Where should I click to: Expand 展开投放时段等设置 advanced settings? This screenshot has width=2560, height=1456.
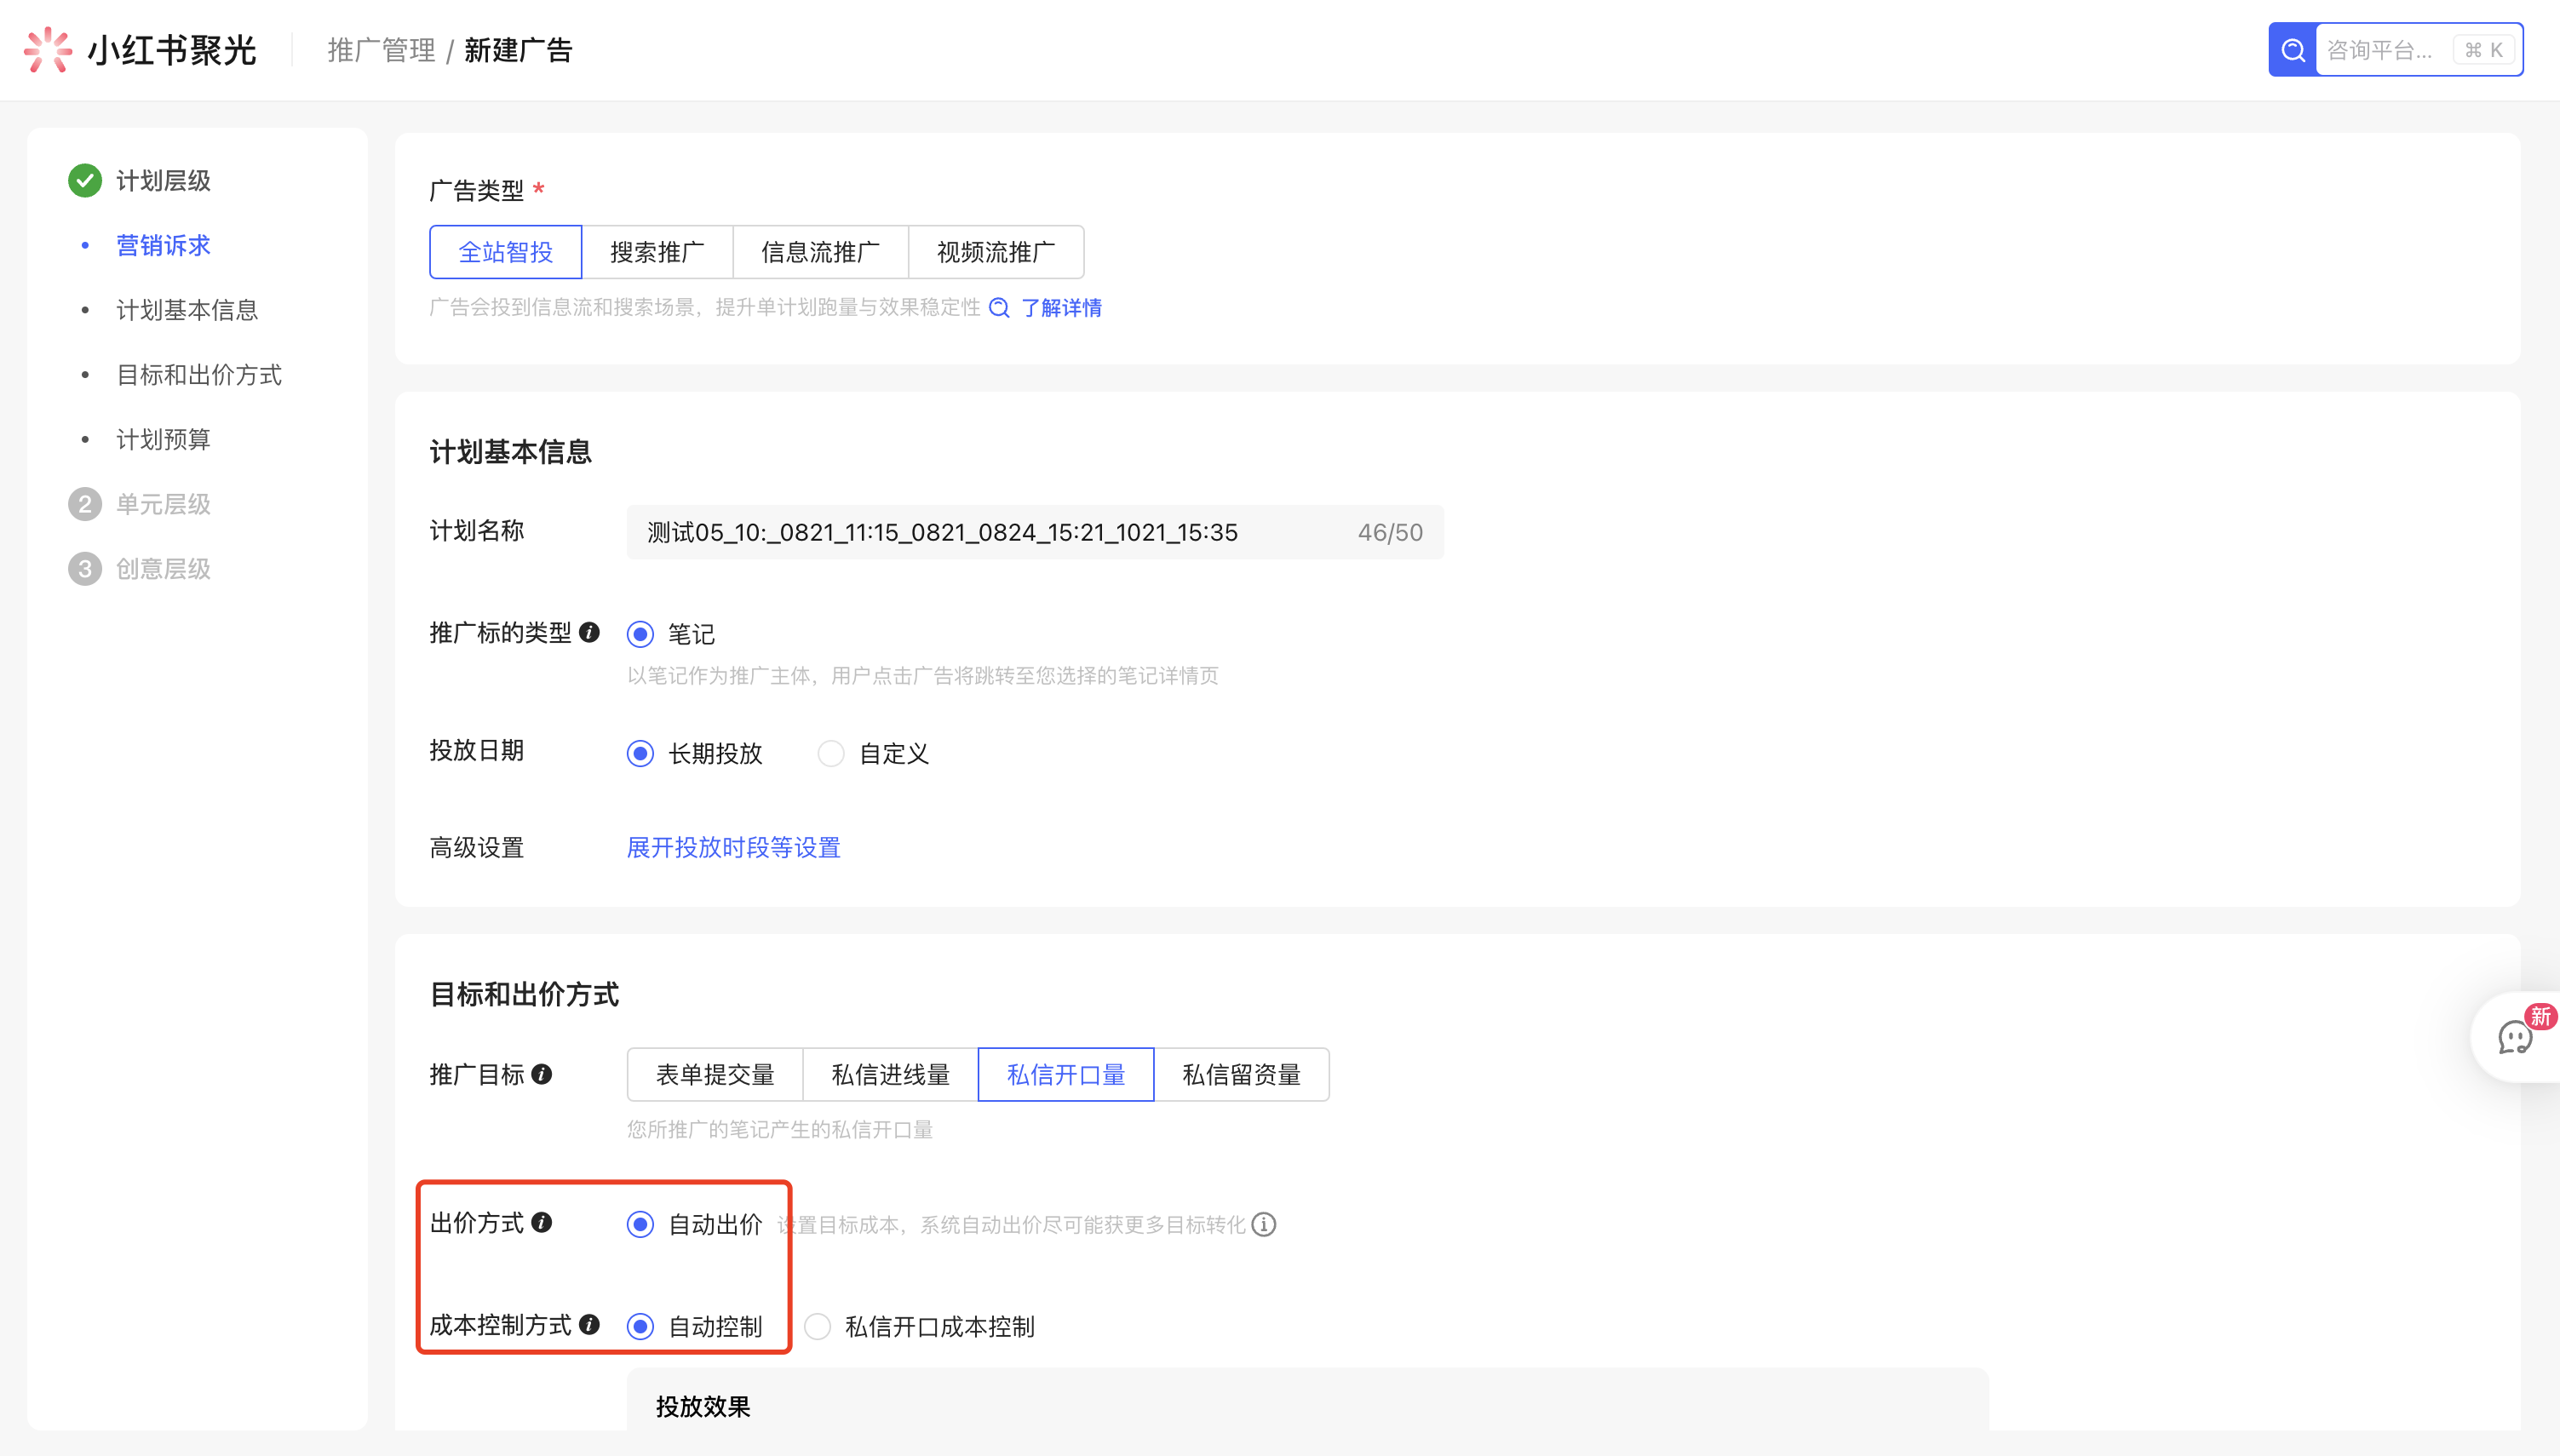(733, 847)
